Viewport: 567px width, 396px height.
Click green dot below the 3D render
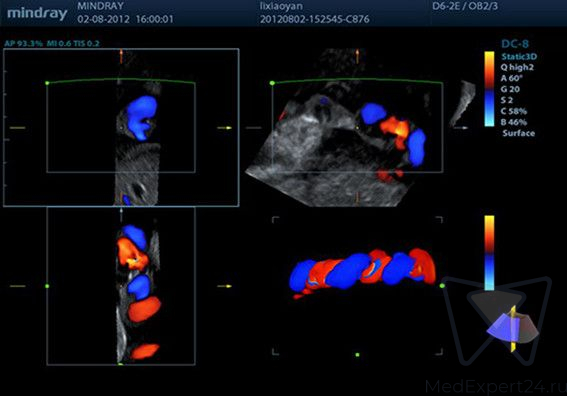[x=357, y=355]
